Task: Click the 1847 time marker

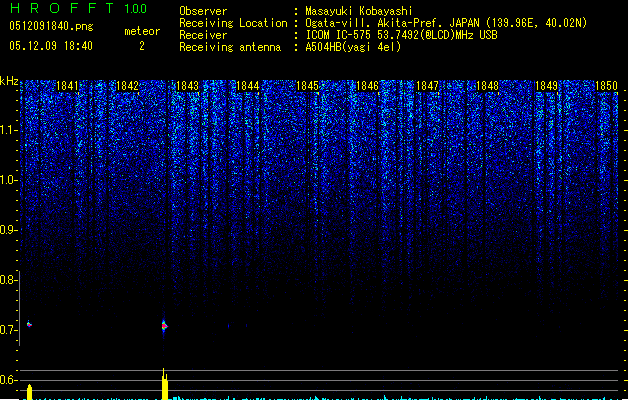Action: click(x=427, y=86)
